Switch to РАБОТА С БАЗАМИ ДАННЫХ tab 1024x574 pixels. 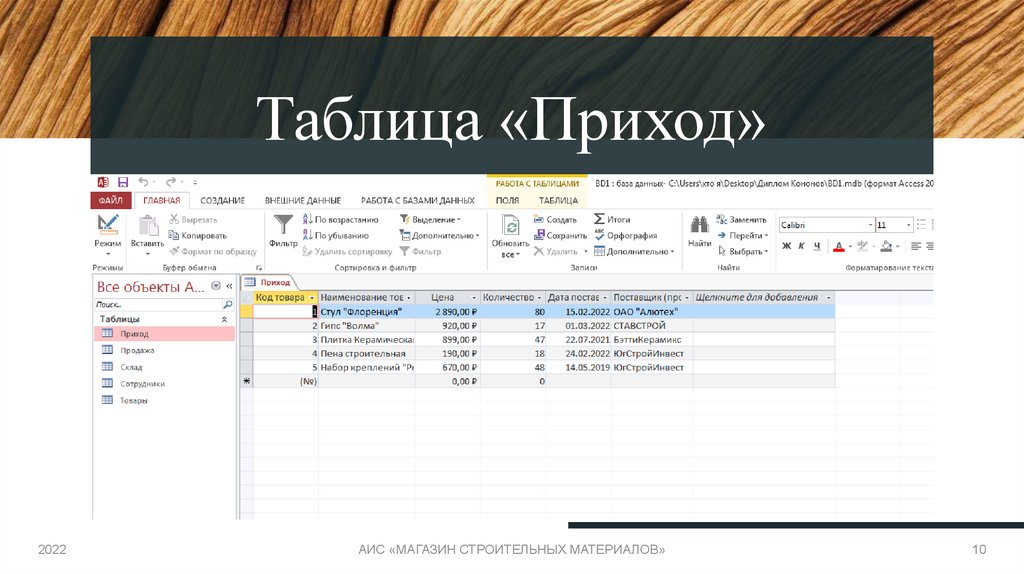click(418, 200)
